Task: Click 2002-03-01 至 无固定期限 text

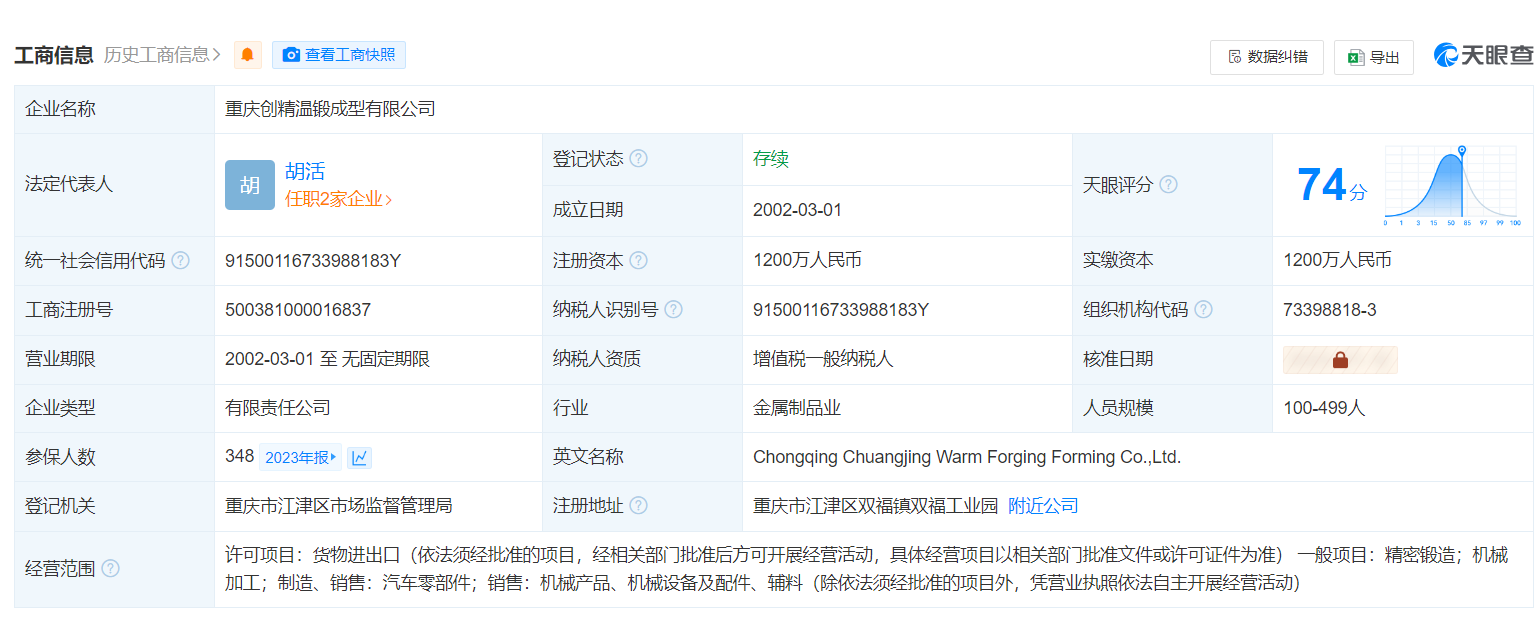Action: (x=328, y=359)
